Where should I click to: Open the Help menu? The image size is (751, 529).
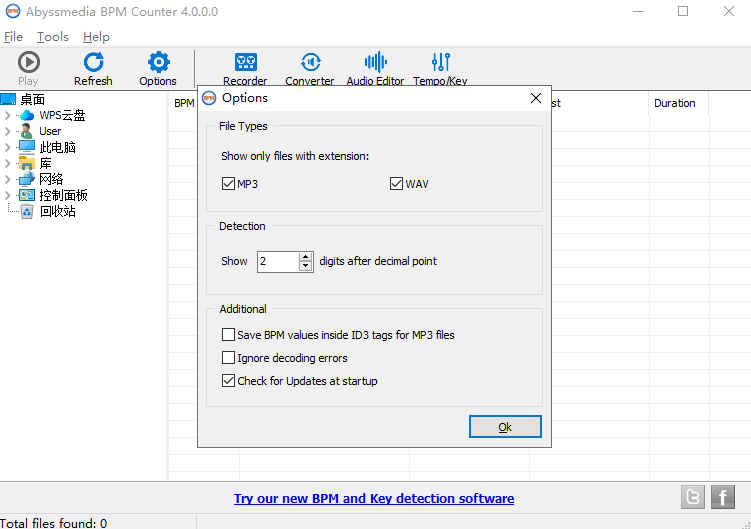(96, 37)
